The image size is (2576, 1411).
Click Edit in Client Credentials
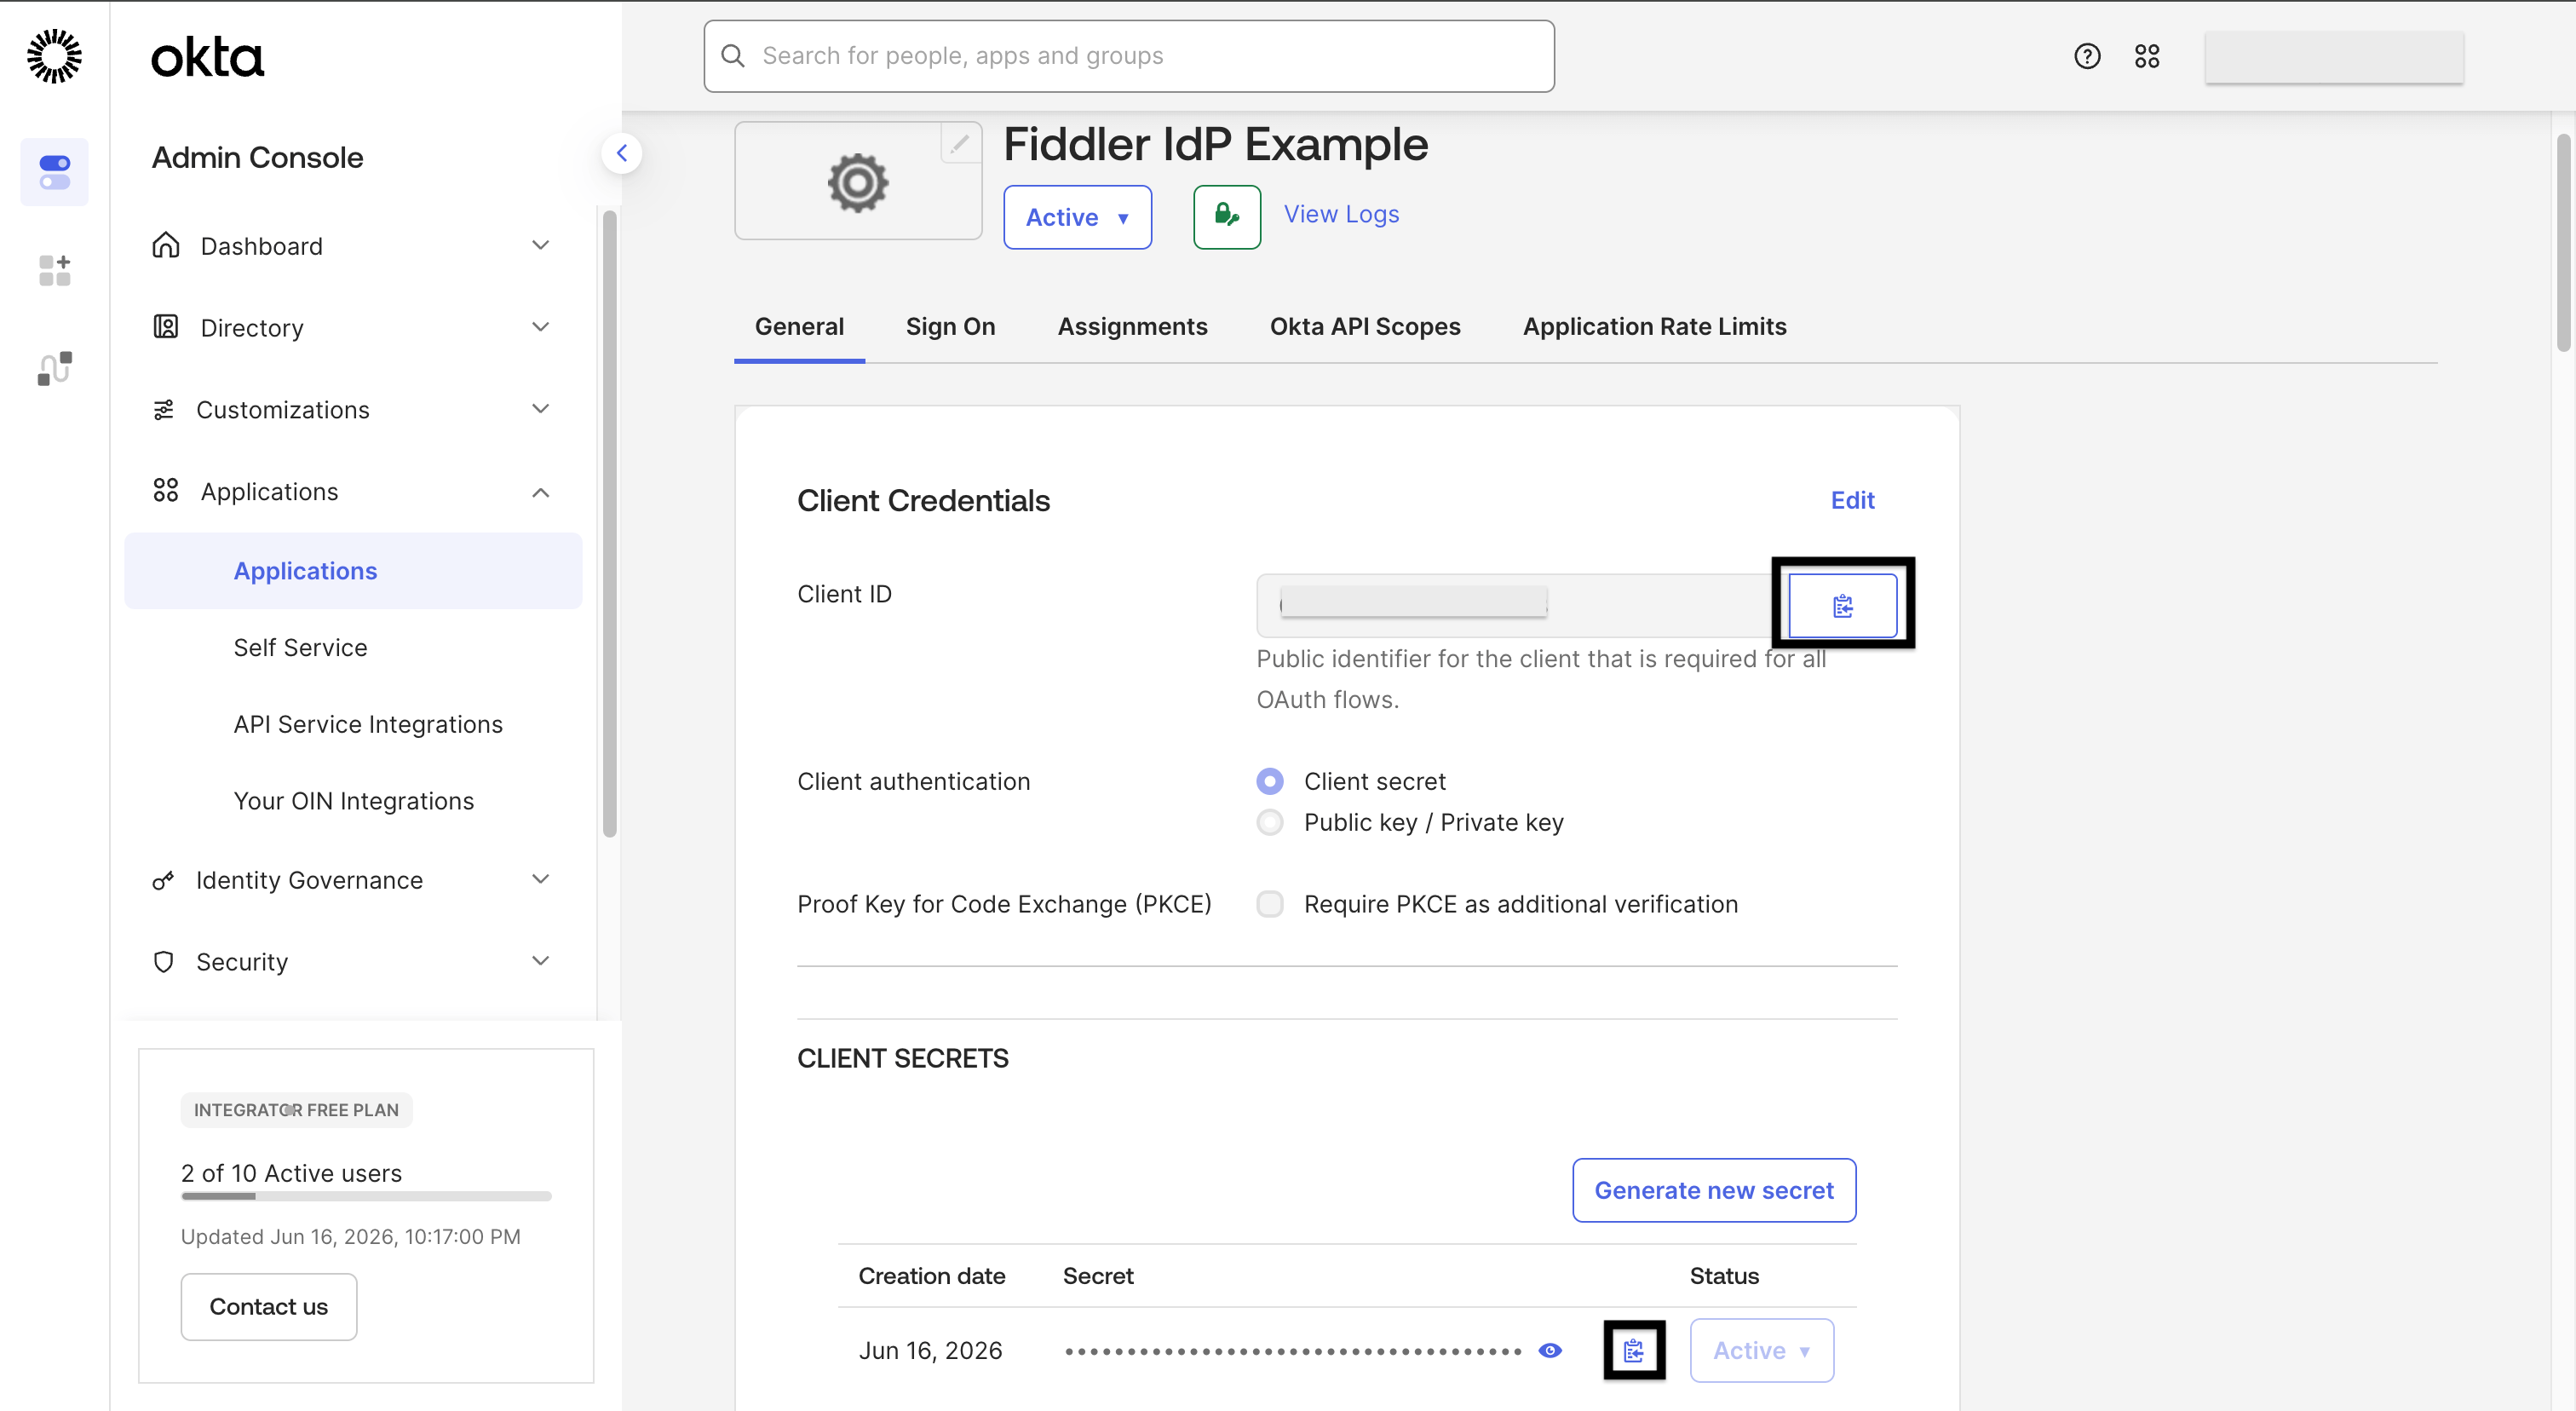1852,500
